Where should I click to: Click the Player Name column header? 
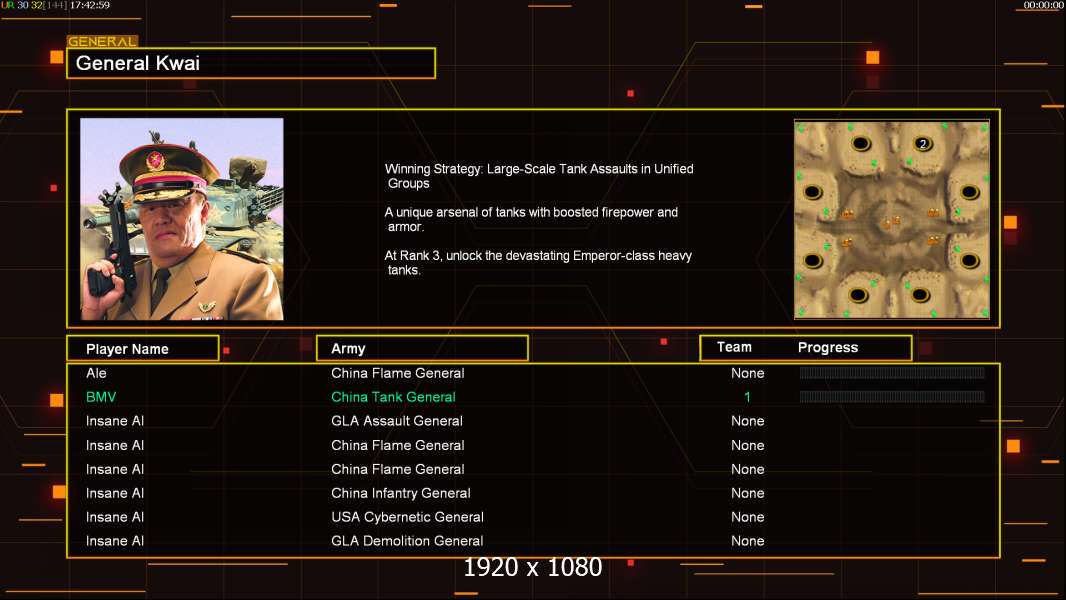tap(143, 349)
